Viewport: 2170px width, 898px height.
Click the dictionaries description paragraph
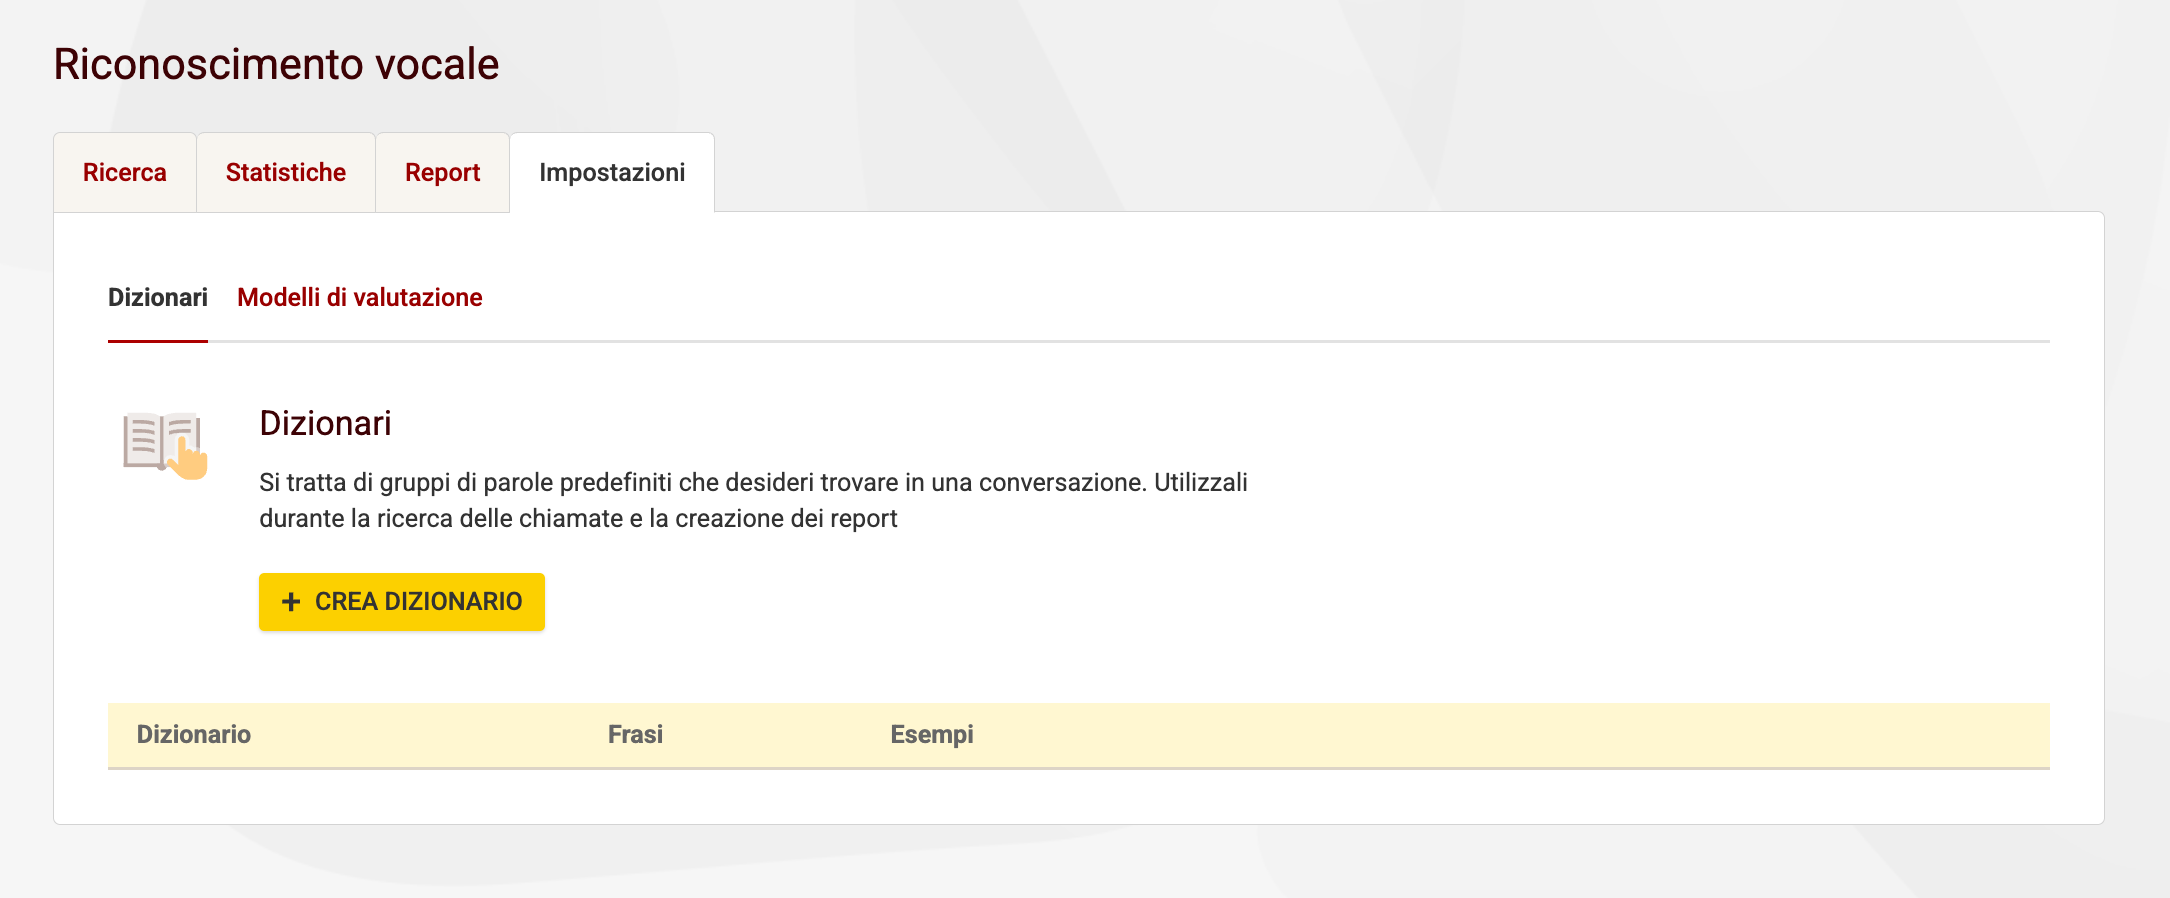click(753, 500)
